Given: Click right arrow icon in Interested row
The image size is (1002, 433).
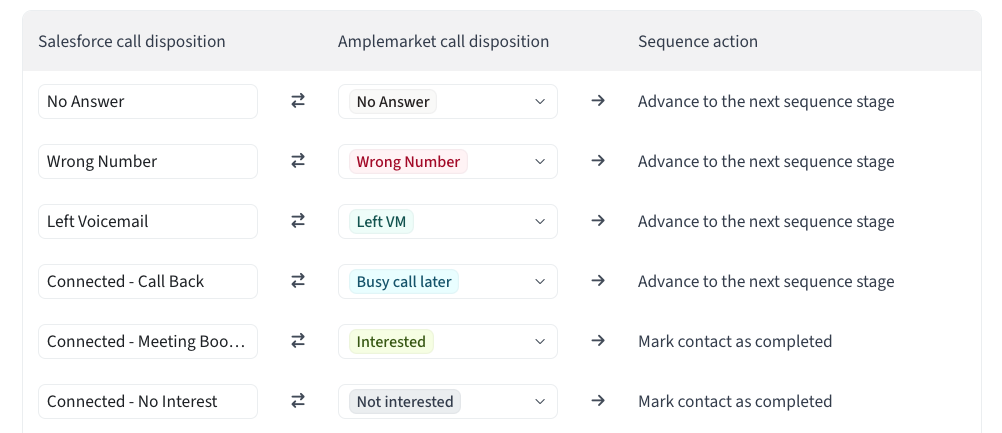Looking at the screenshot, I should pyautogui.click(x=598, y=341).
